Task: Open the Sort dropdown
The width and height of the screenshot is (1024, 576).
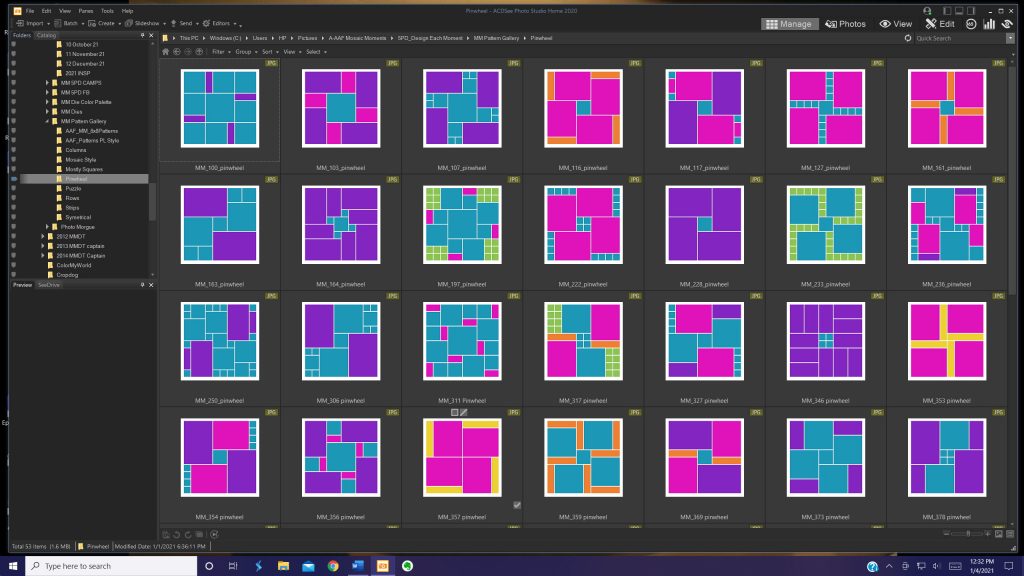Action: (270, 52)
